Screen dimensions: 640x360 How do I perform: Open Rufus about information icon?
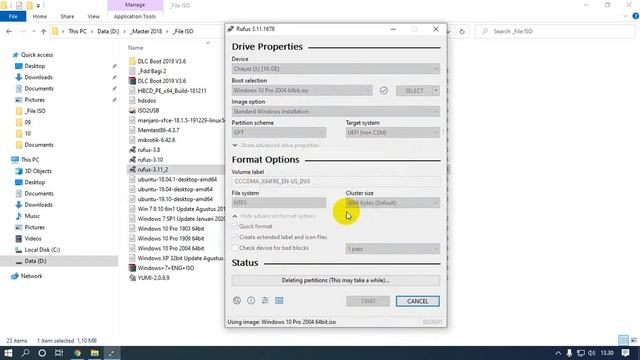(251, 301)
